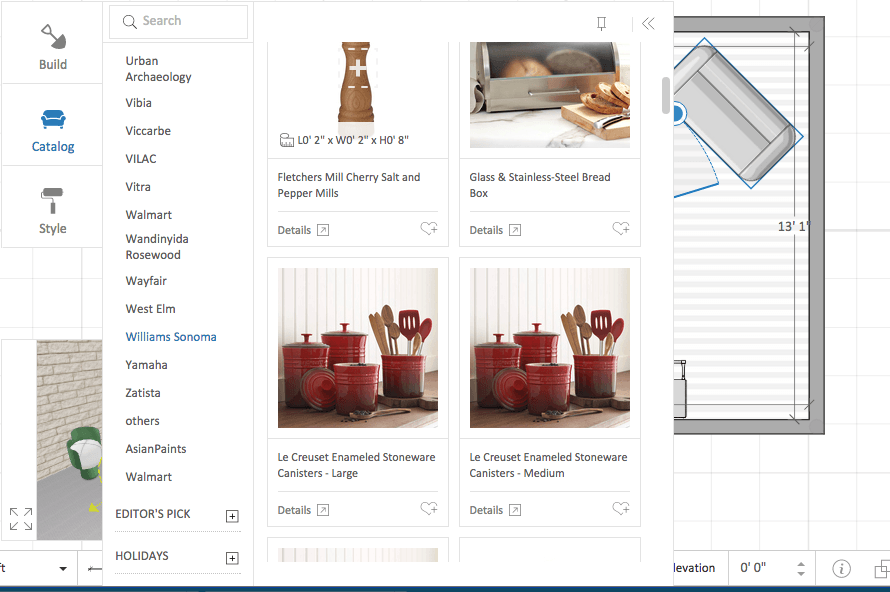Focus the catalog Search field
Screen dimensions: 890x592
[179, 22]
